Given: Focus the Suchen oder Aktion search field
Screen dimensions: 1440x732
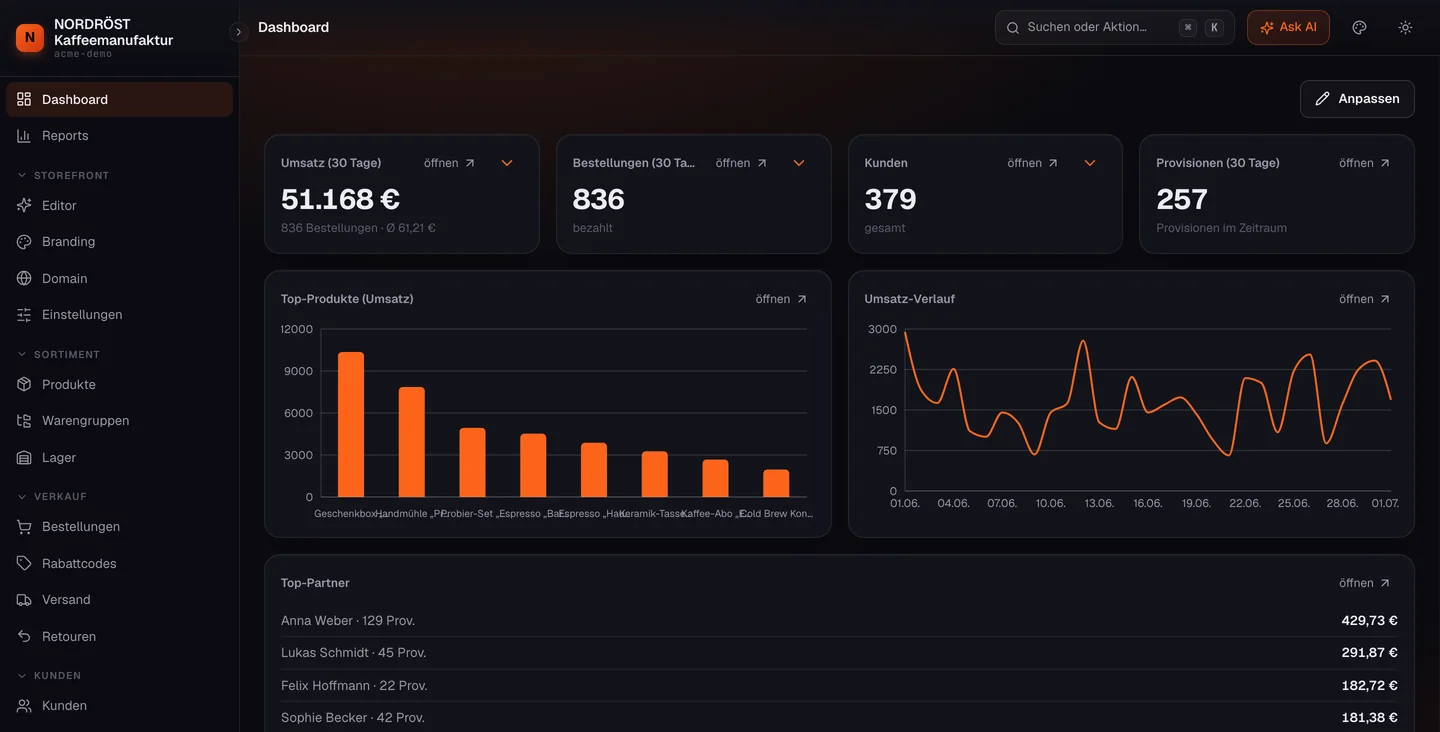Looking at the screenshot, I should click(1114, 27).
